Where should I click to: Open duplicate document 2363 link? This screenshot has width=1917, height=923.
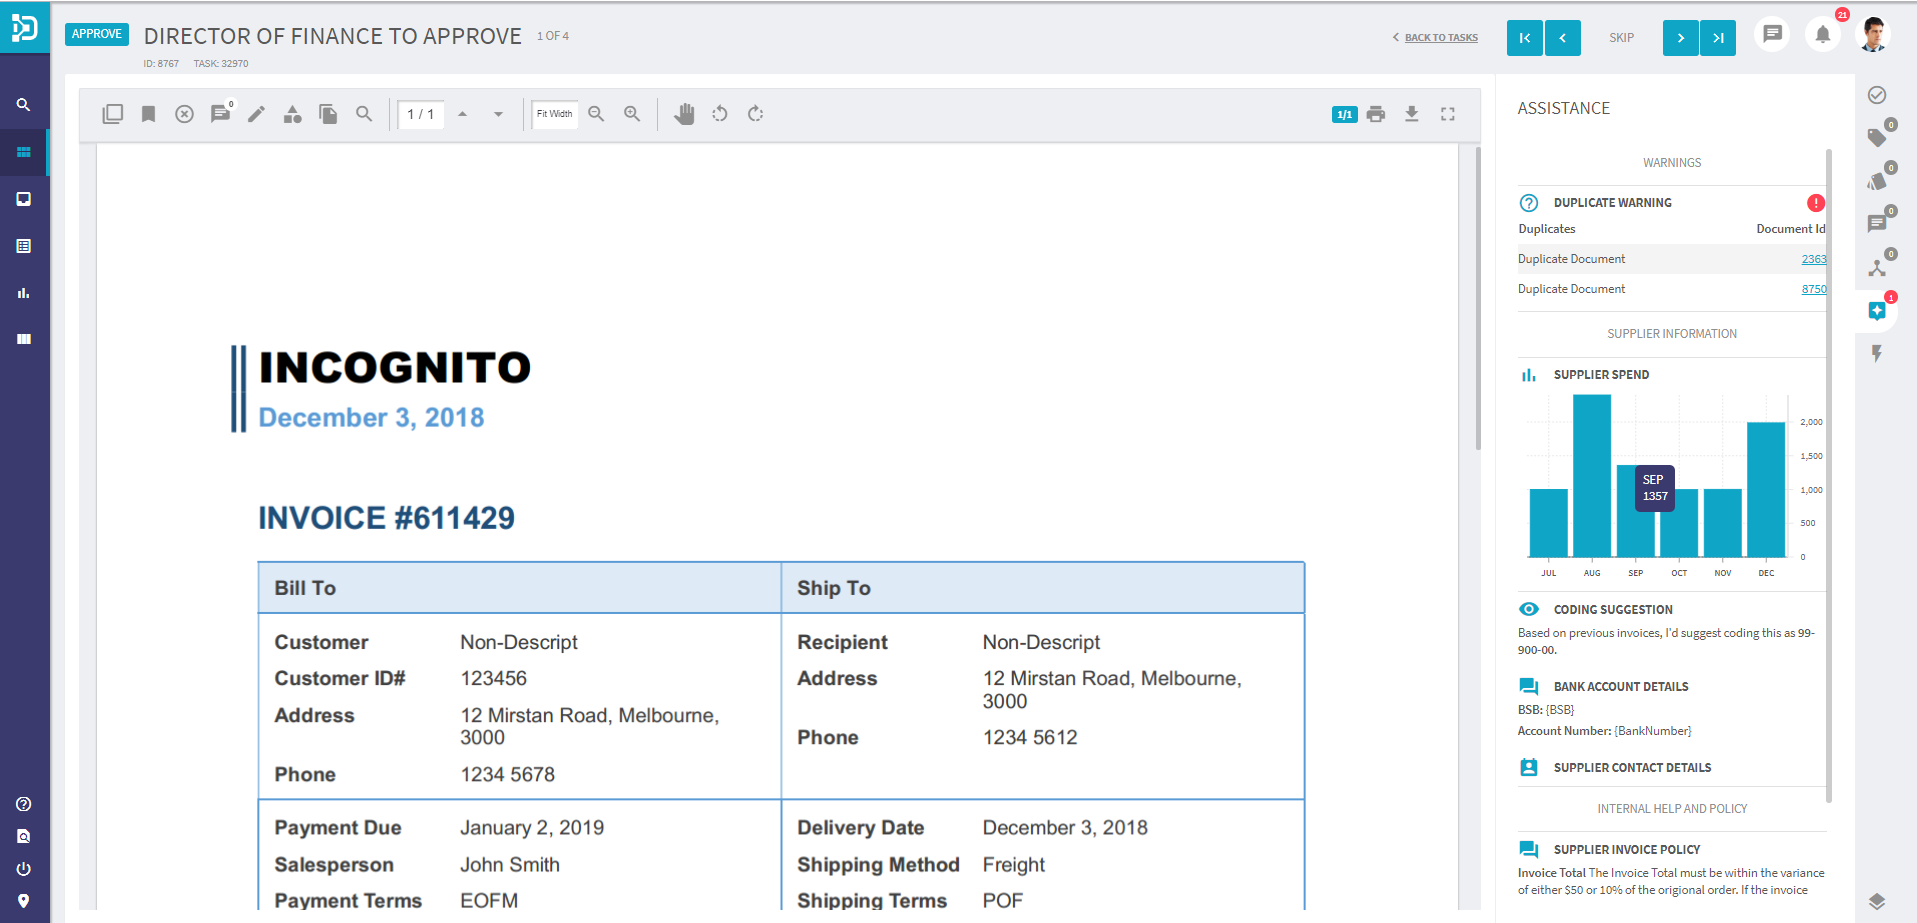pos(1813,259)
